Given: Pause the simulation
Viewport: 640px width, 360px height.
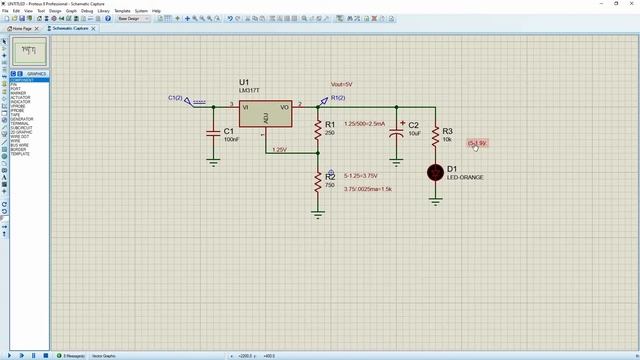Looking at the screenshot, I should coord(34,356).
